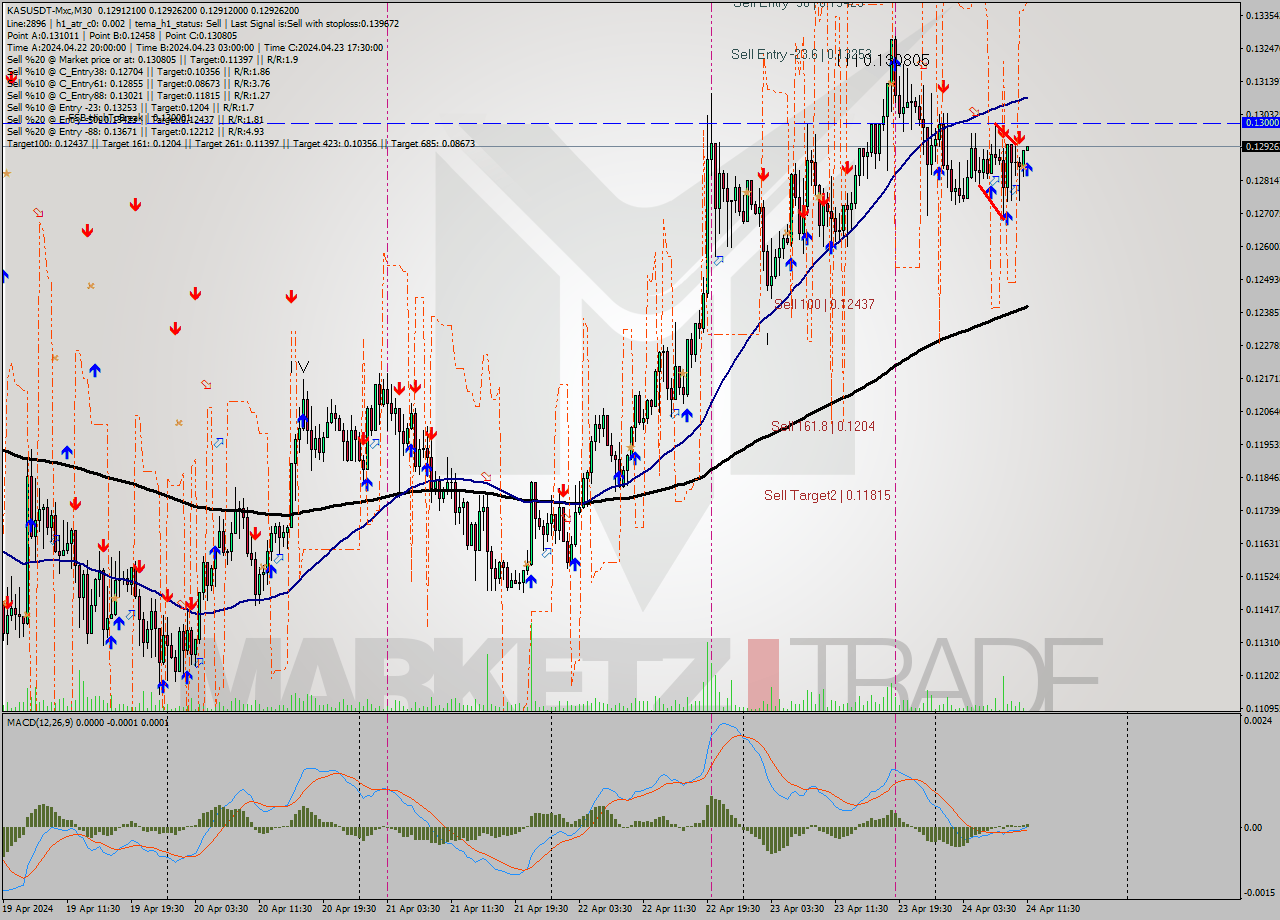Viewport: 1280px width, 920px height.
Task: Click the 0.13353 price axis value
Action: pyautogui.click(x=1261, y=15)
